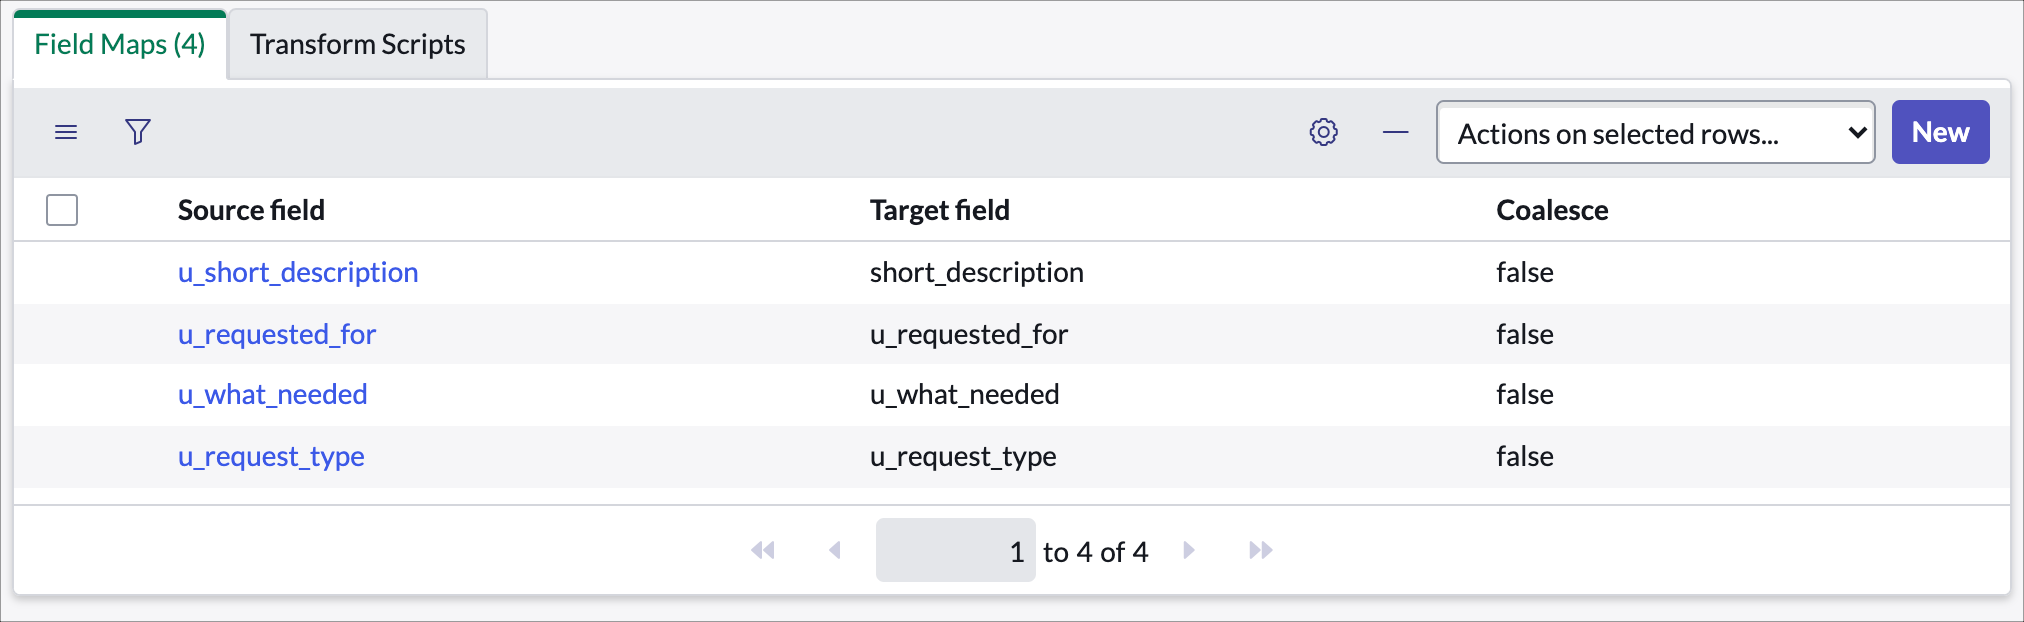Open the list personalization gear settings
Screen dimensions: 2024x622
(x=1323, y=131)
